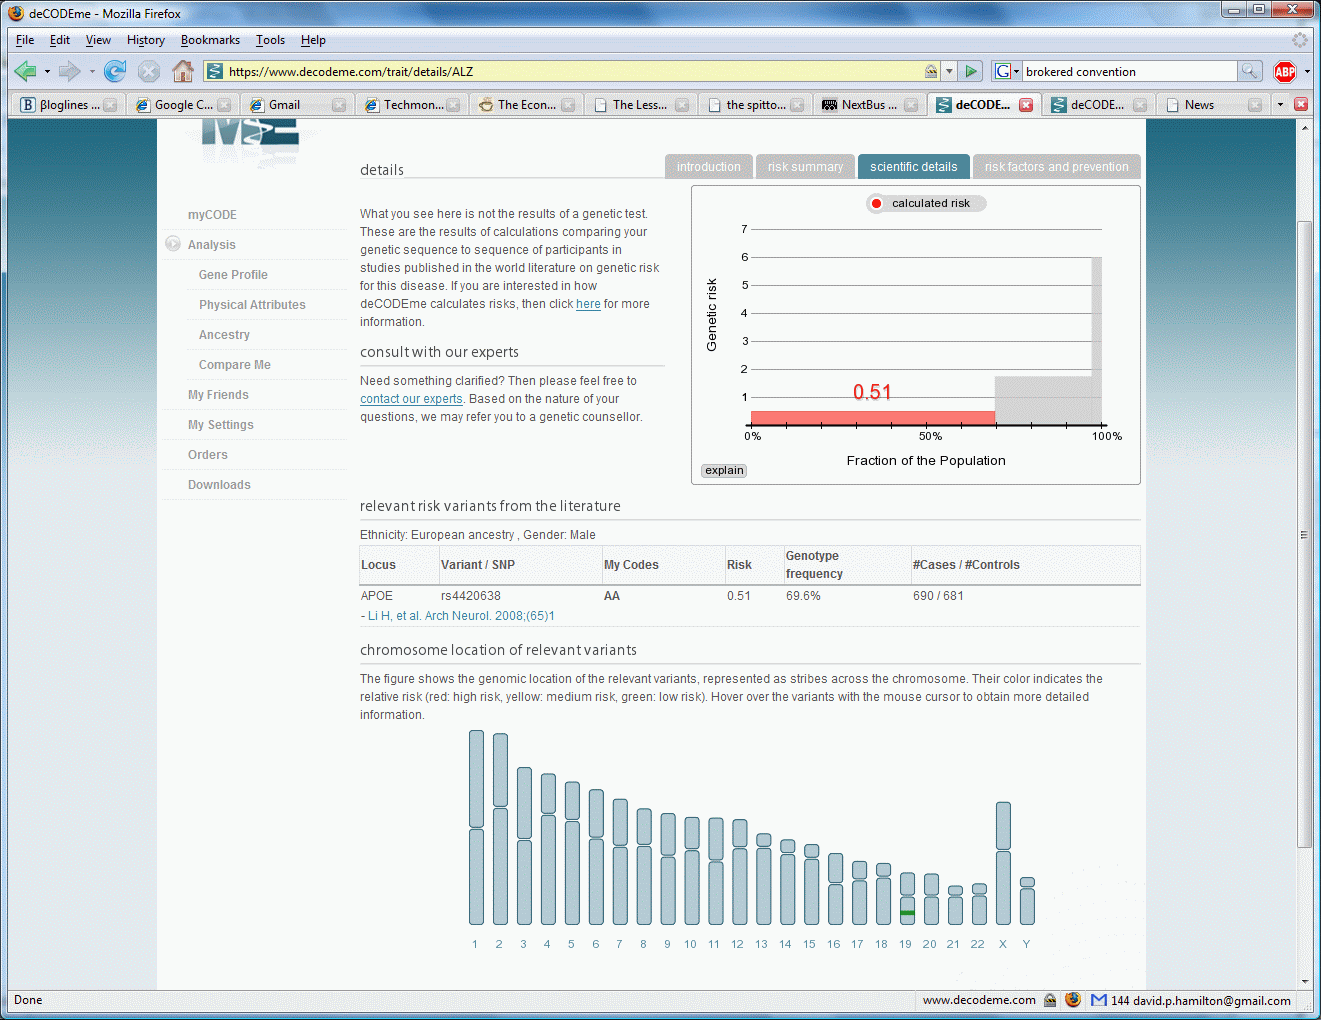
Task: Open My Settings in sidebar
Action: (x=220, y=425)
